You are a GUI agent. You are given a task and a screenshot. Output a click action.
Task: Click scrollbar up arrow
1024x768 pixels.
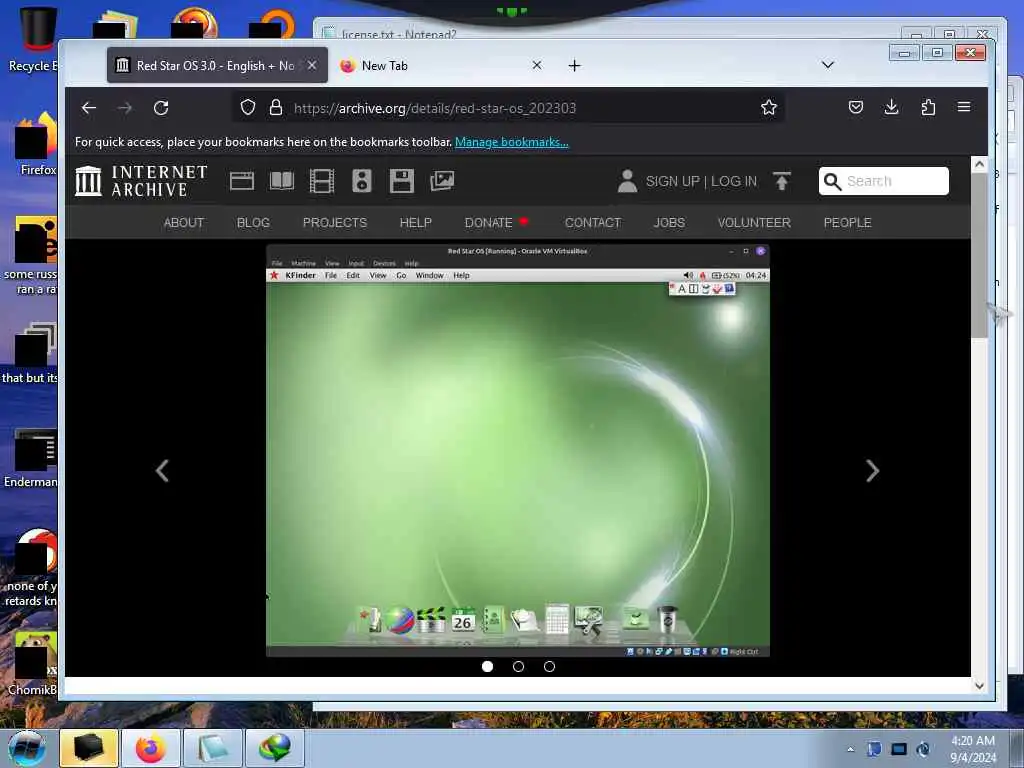[979, 165]
